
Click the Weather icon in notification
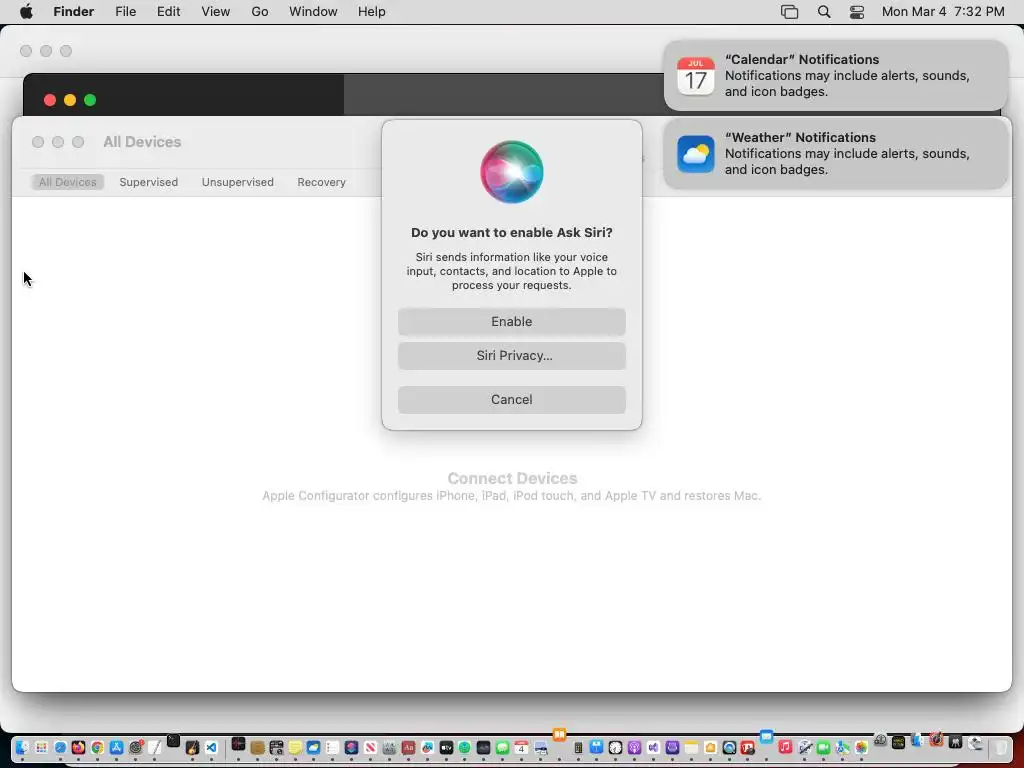click(x=696, y=154)
